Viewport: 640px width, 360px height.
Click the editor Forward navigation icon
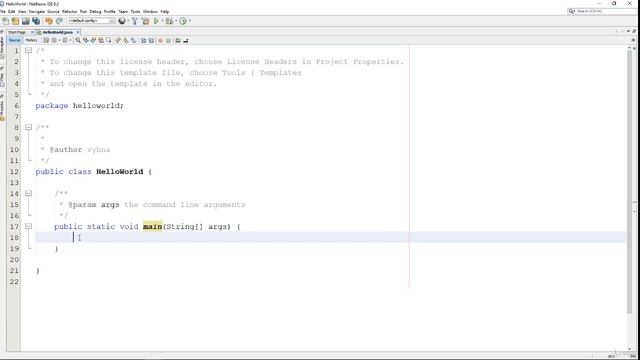[65, 40]
